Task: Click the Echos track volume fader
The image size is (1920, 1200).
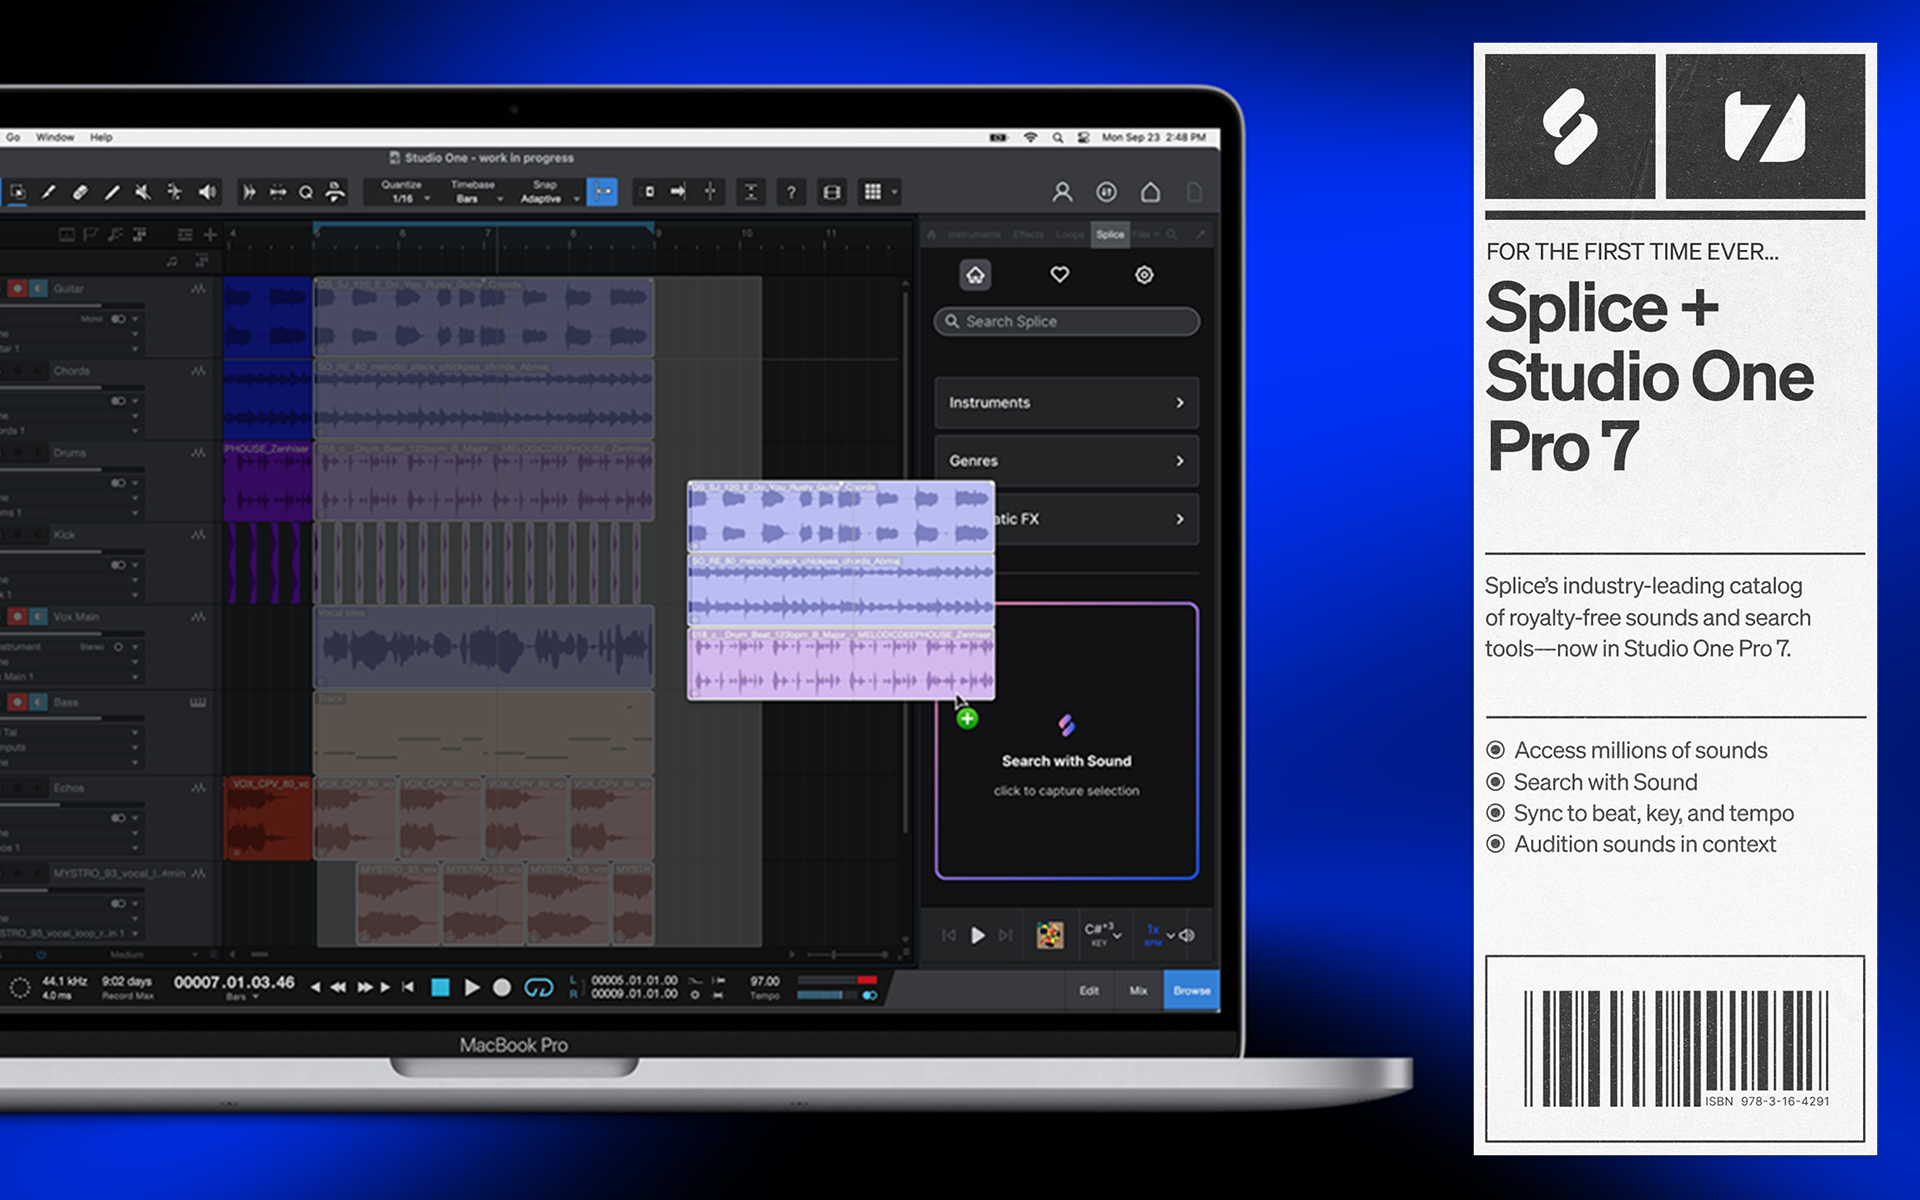Action: [x=72, y=804]
